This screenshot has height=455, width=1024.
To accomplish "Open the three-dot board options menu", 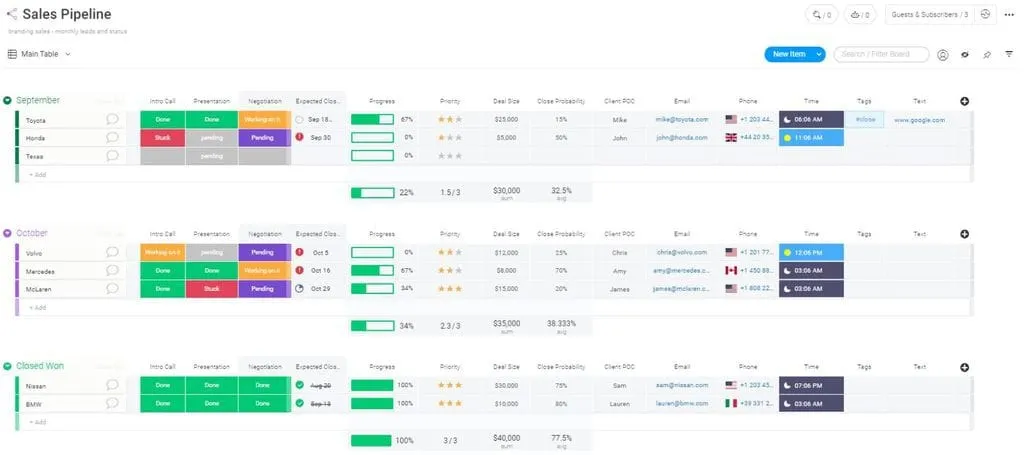I will 1009,14.
